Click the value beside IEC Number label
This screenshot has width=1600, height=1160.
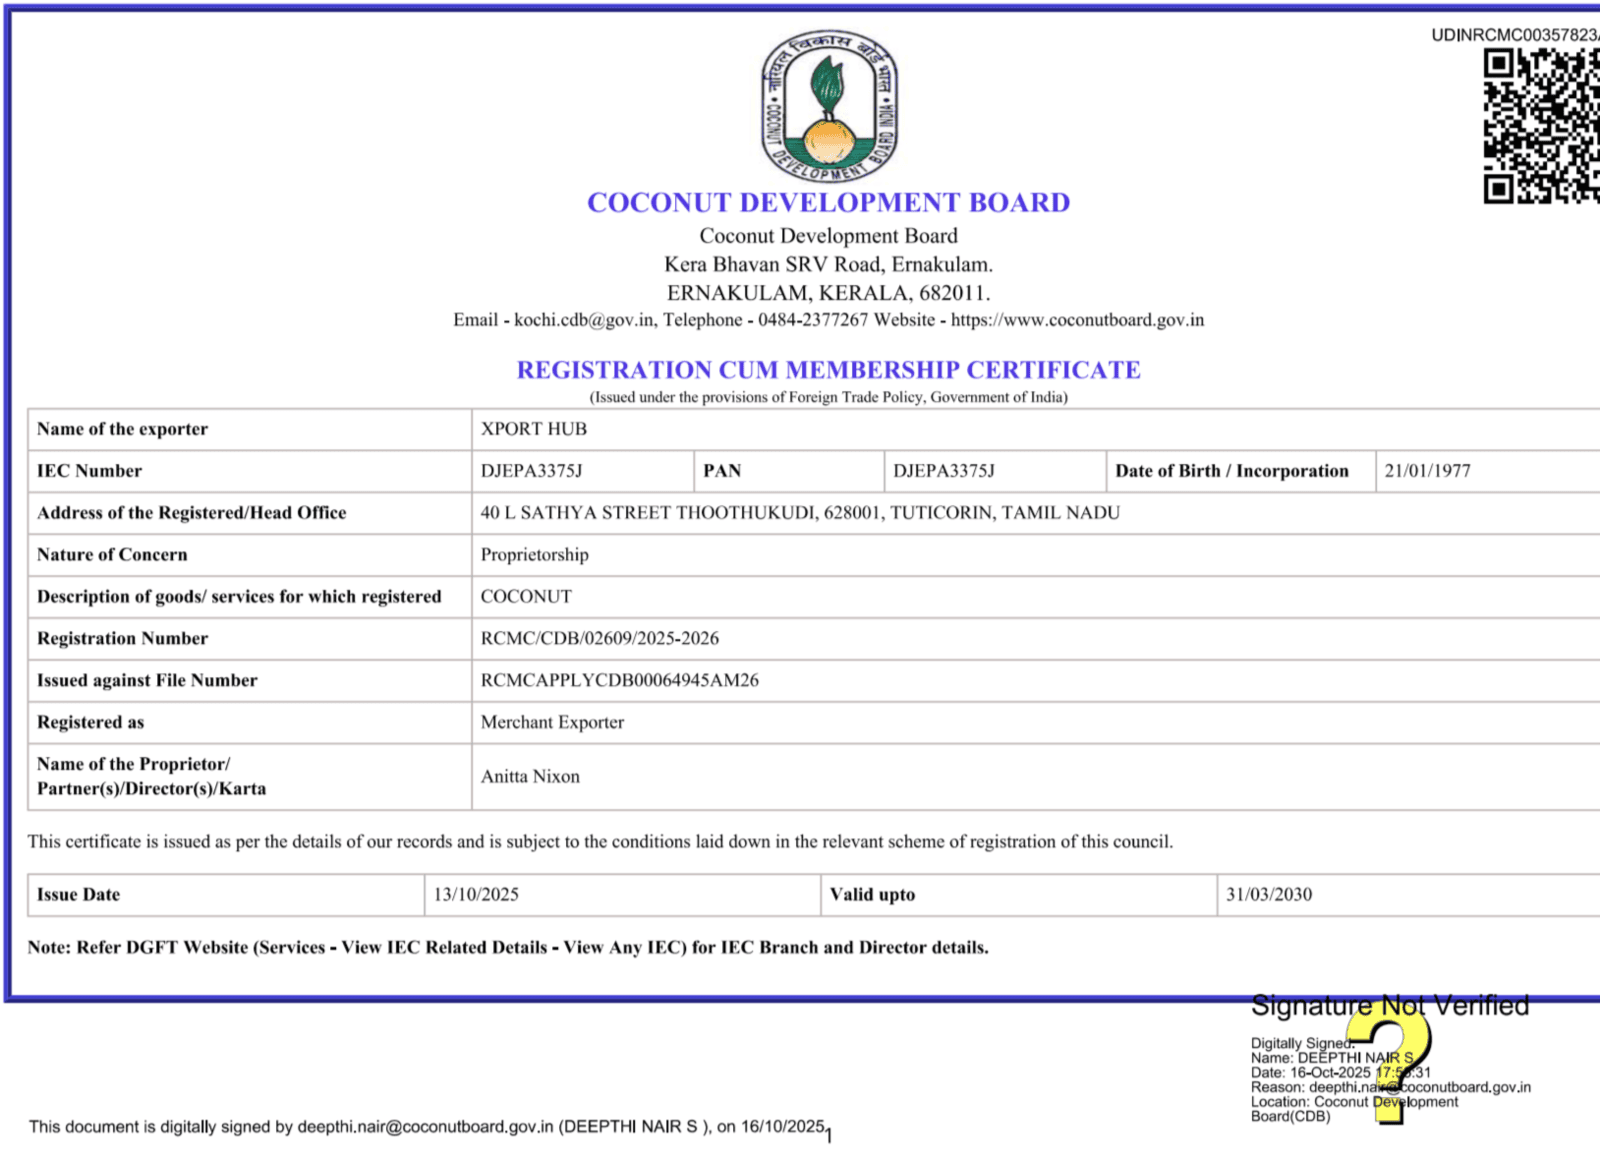pyautogui.click(x=531, y=471)
